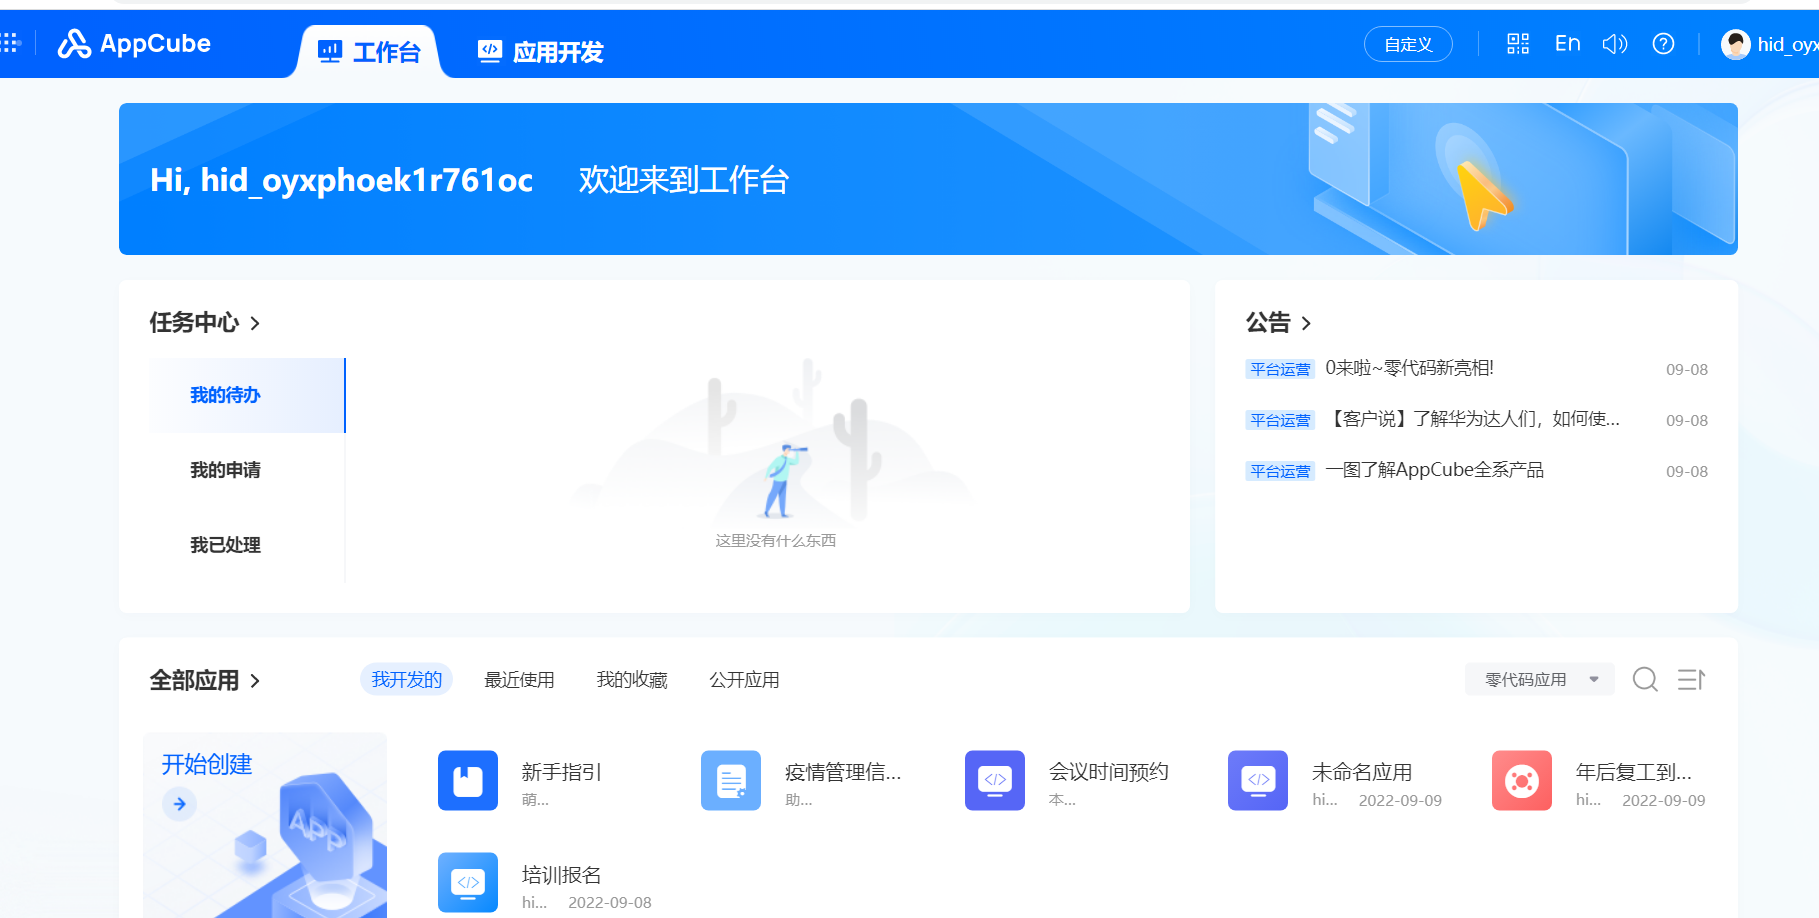This screenshot has width=1819, height=918.
Task: Click the 新手指引 app name
Action: (x=561, y=772)
